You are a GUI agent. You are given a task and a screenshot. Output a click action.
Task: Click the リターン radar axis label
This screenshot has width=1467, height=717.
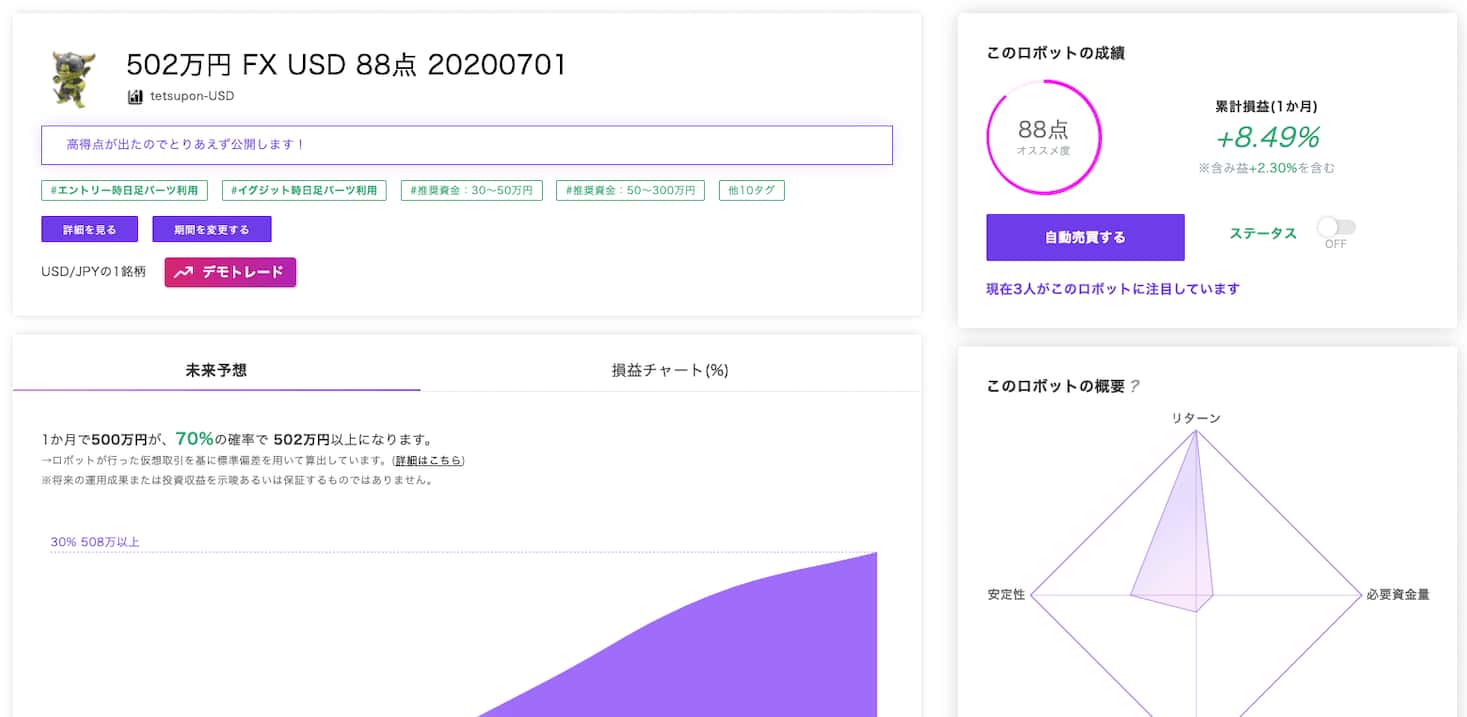click(1196, 418)
